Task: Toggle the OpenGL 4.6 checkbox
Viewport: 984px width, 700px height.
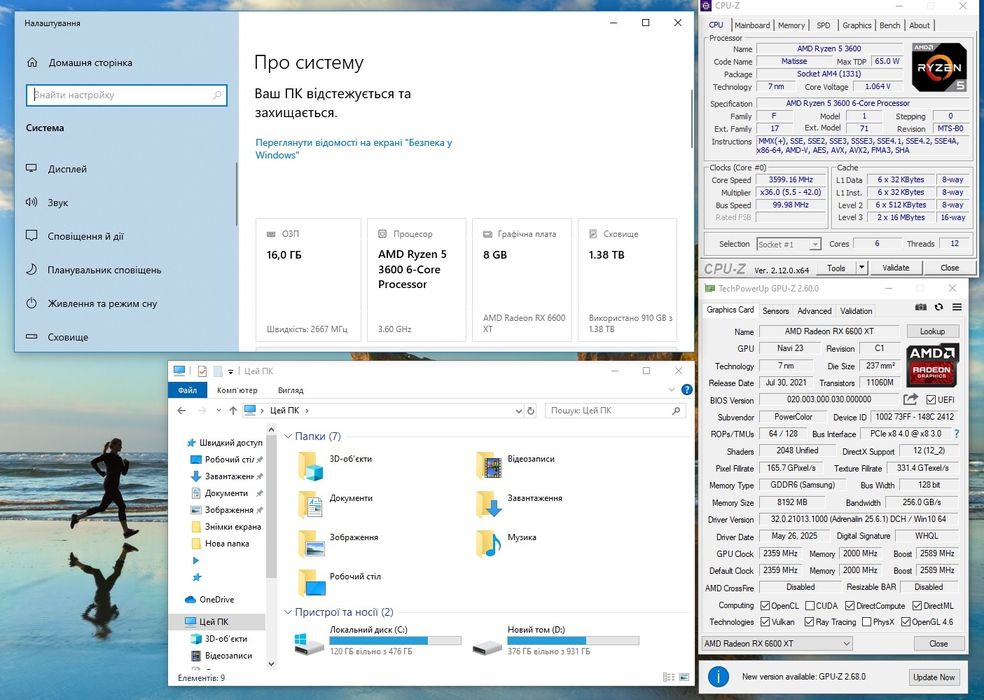Action: [x=906, y=622]
